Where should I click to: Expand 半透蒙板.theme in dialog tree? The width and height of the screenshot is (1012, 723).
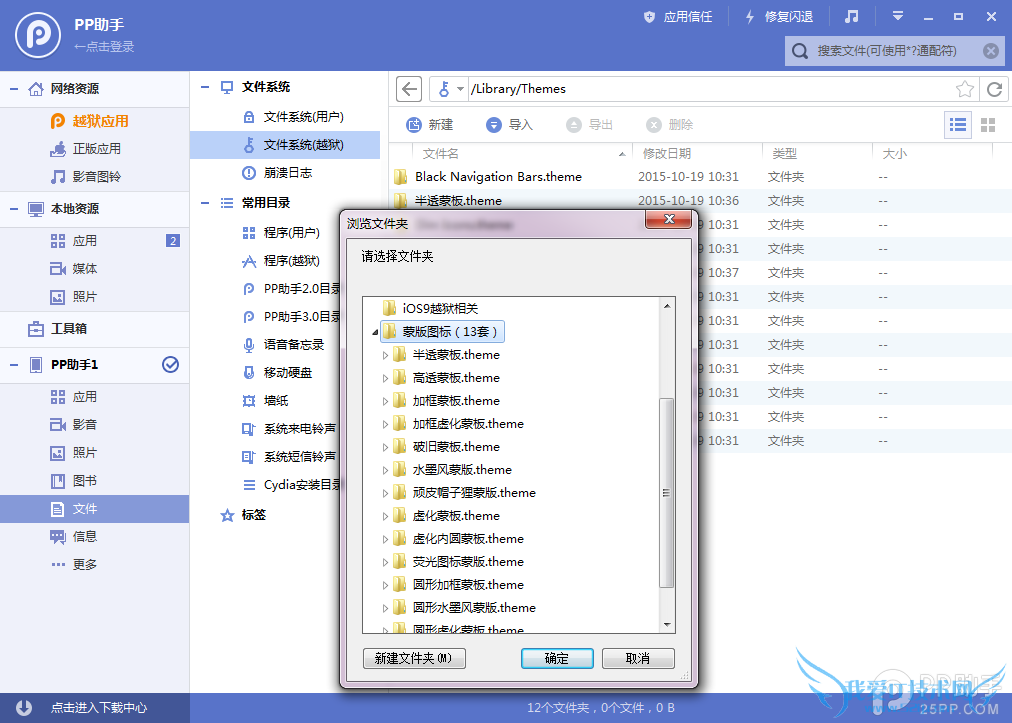[x=385, y=355]
